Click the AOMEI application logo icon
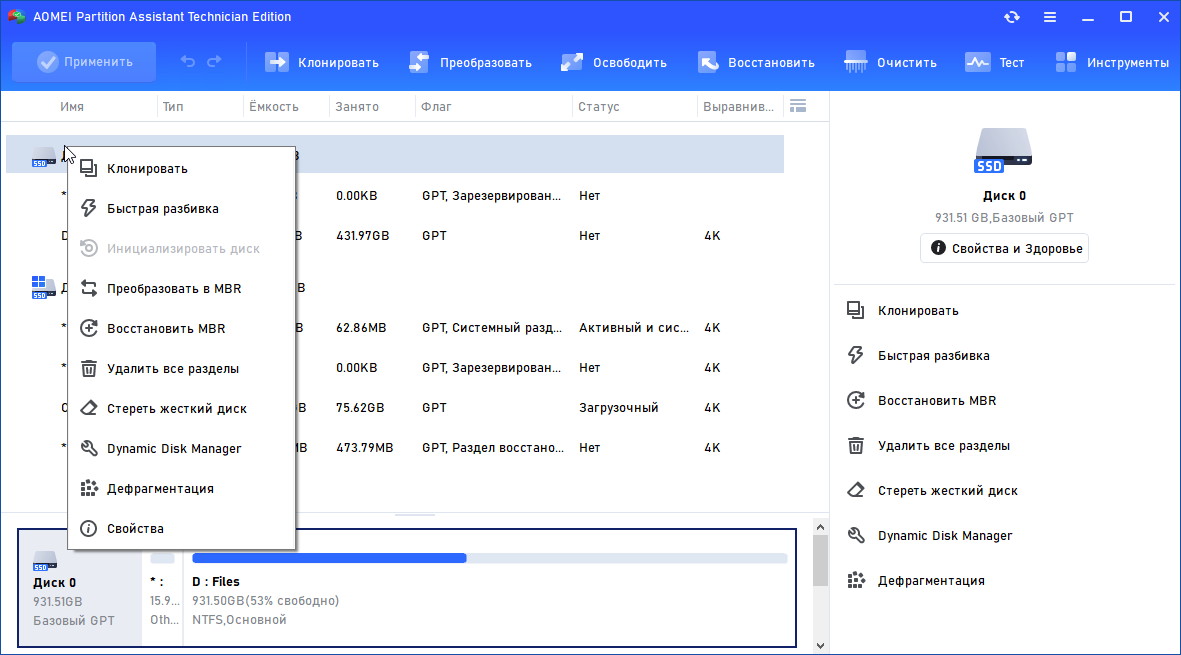1181x655 pixels. tap(17, 17)
